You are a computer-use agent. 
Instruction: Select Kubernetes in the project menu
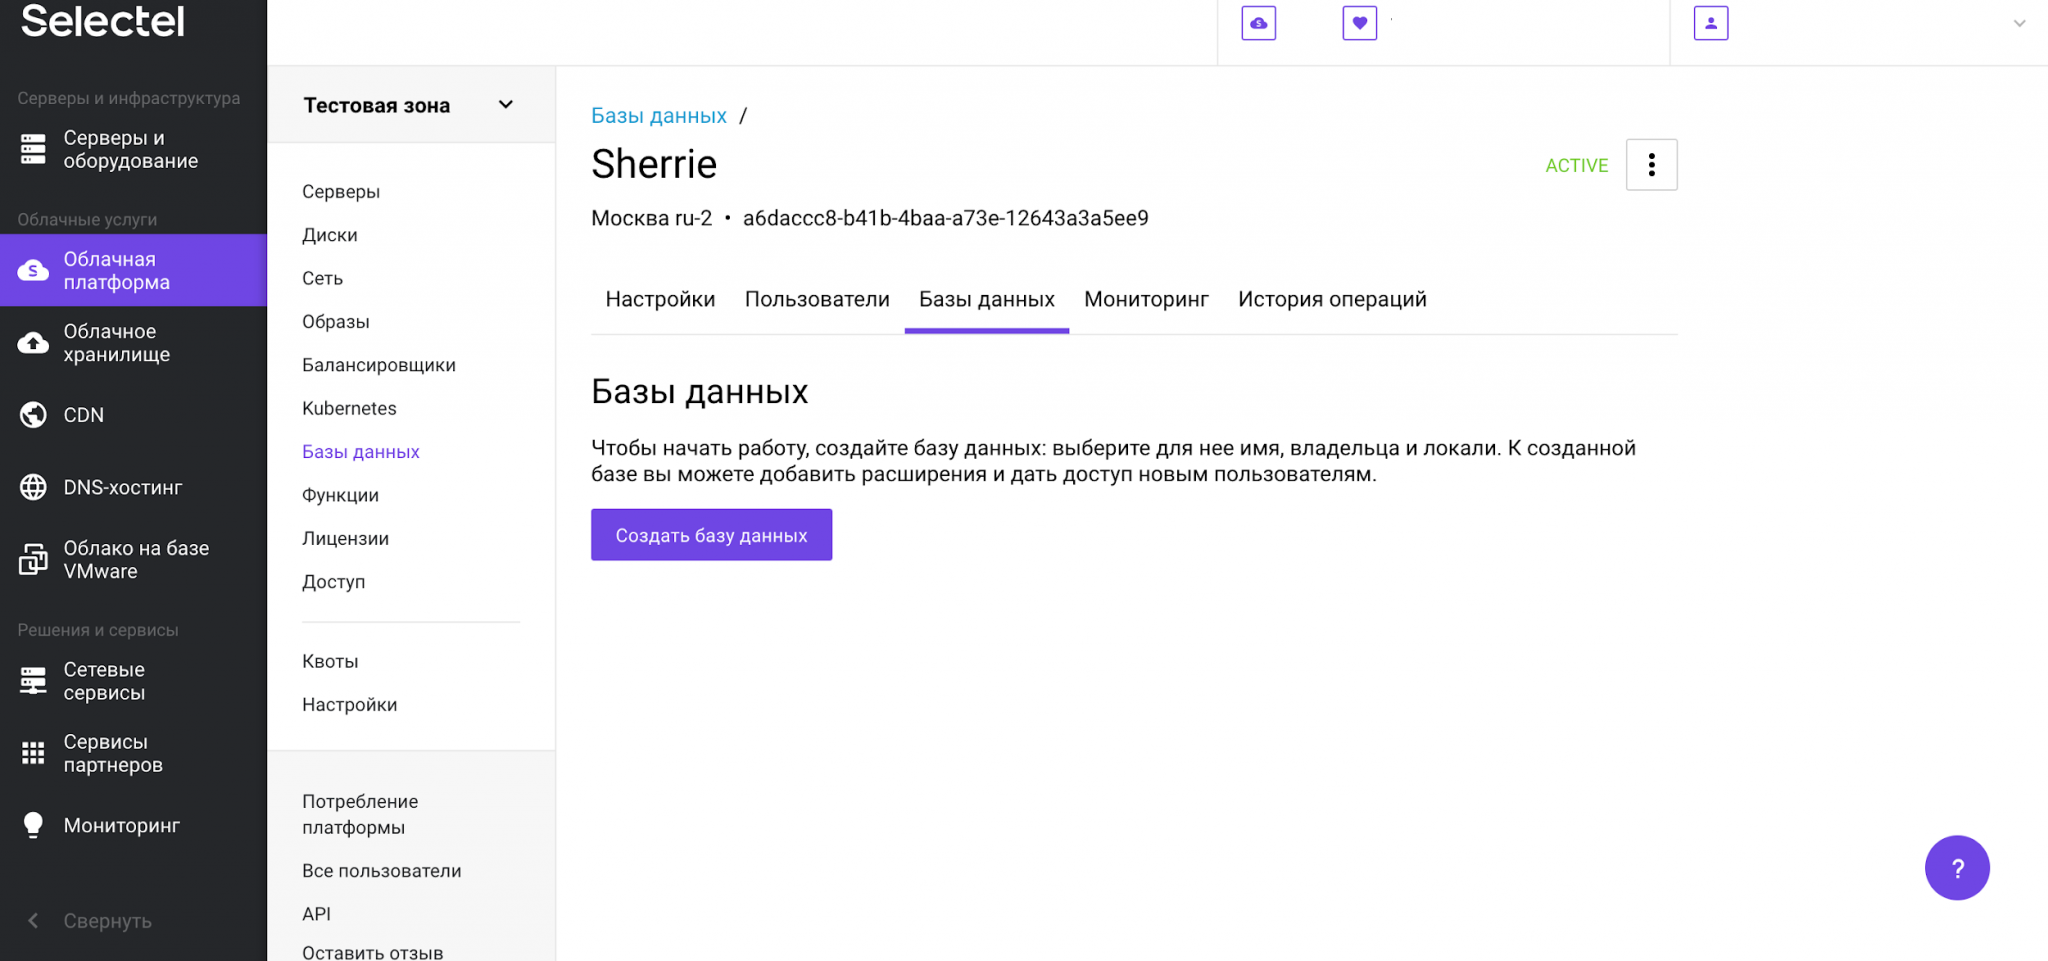click(x=349, y=408)
